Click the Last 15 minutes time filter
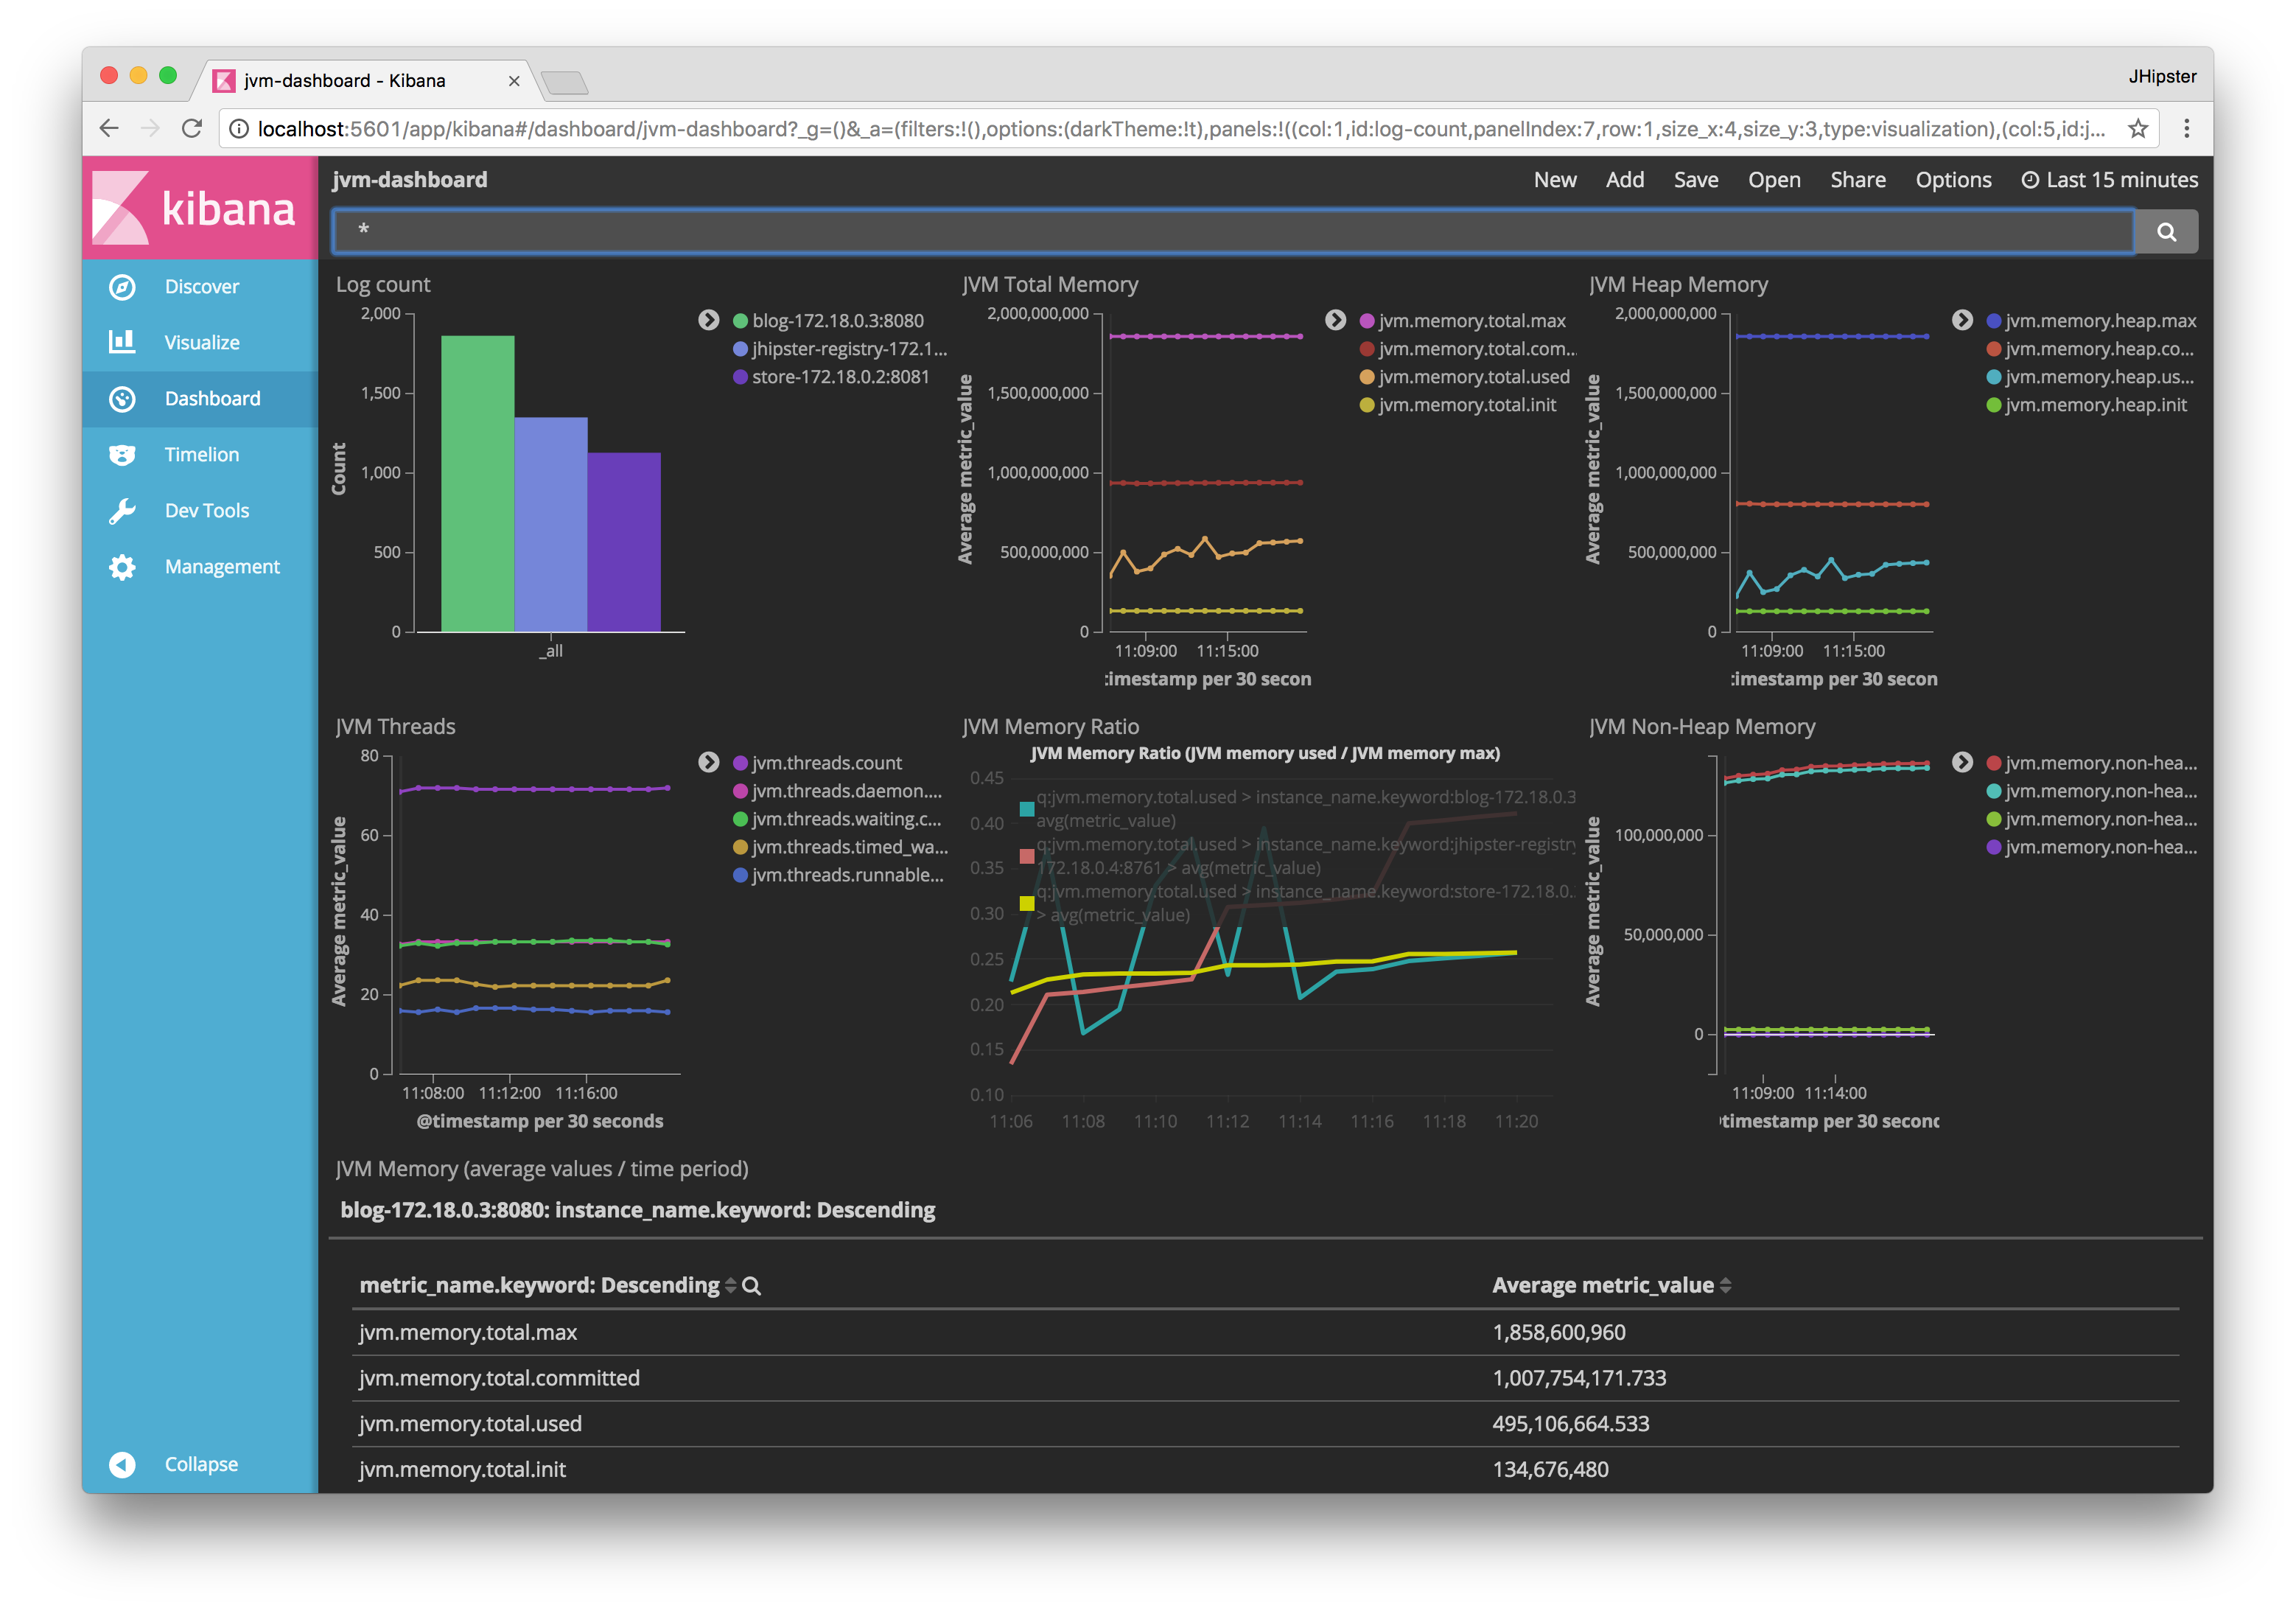The height and width of the screenshot is (1611, 2296). tap(2113, 178)
